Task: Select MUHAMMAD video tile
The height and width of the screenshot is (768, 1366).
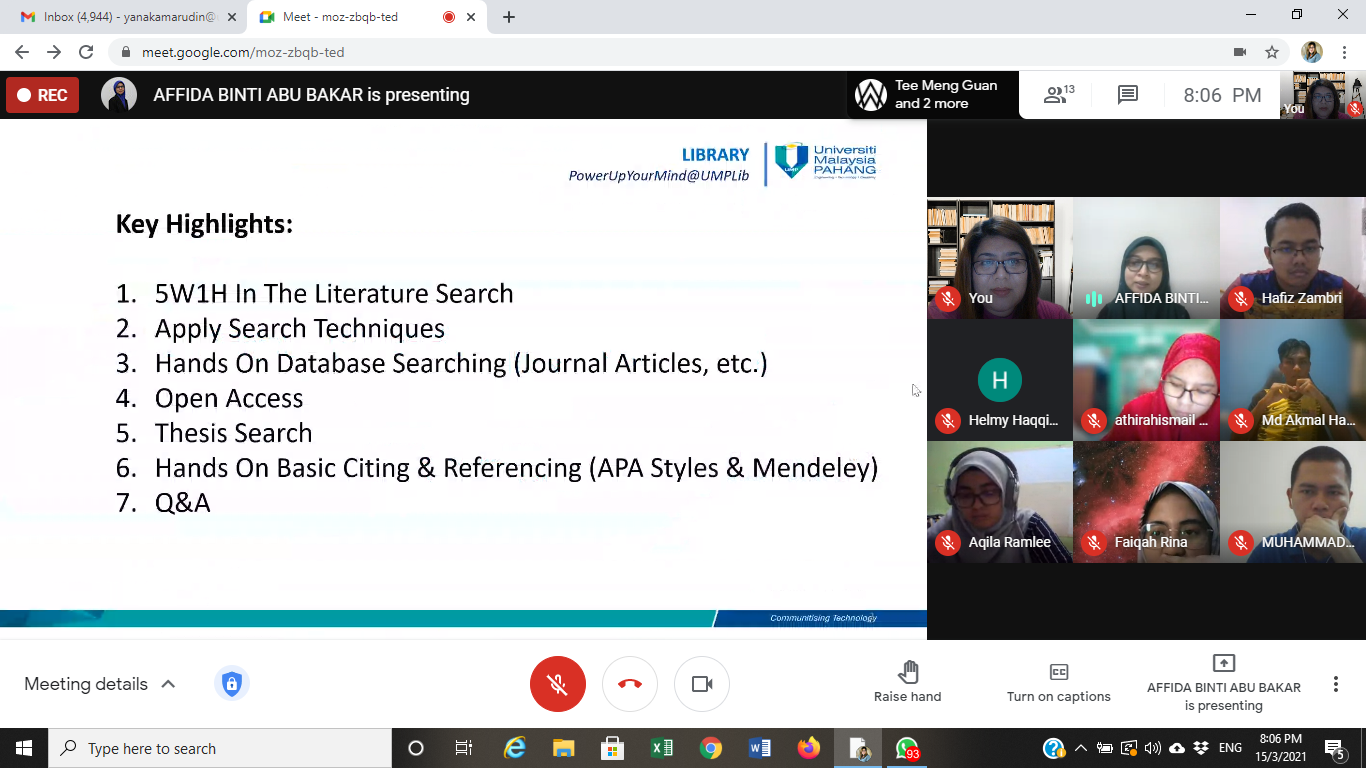Action: click(x=1293, y=502)
